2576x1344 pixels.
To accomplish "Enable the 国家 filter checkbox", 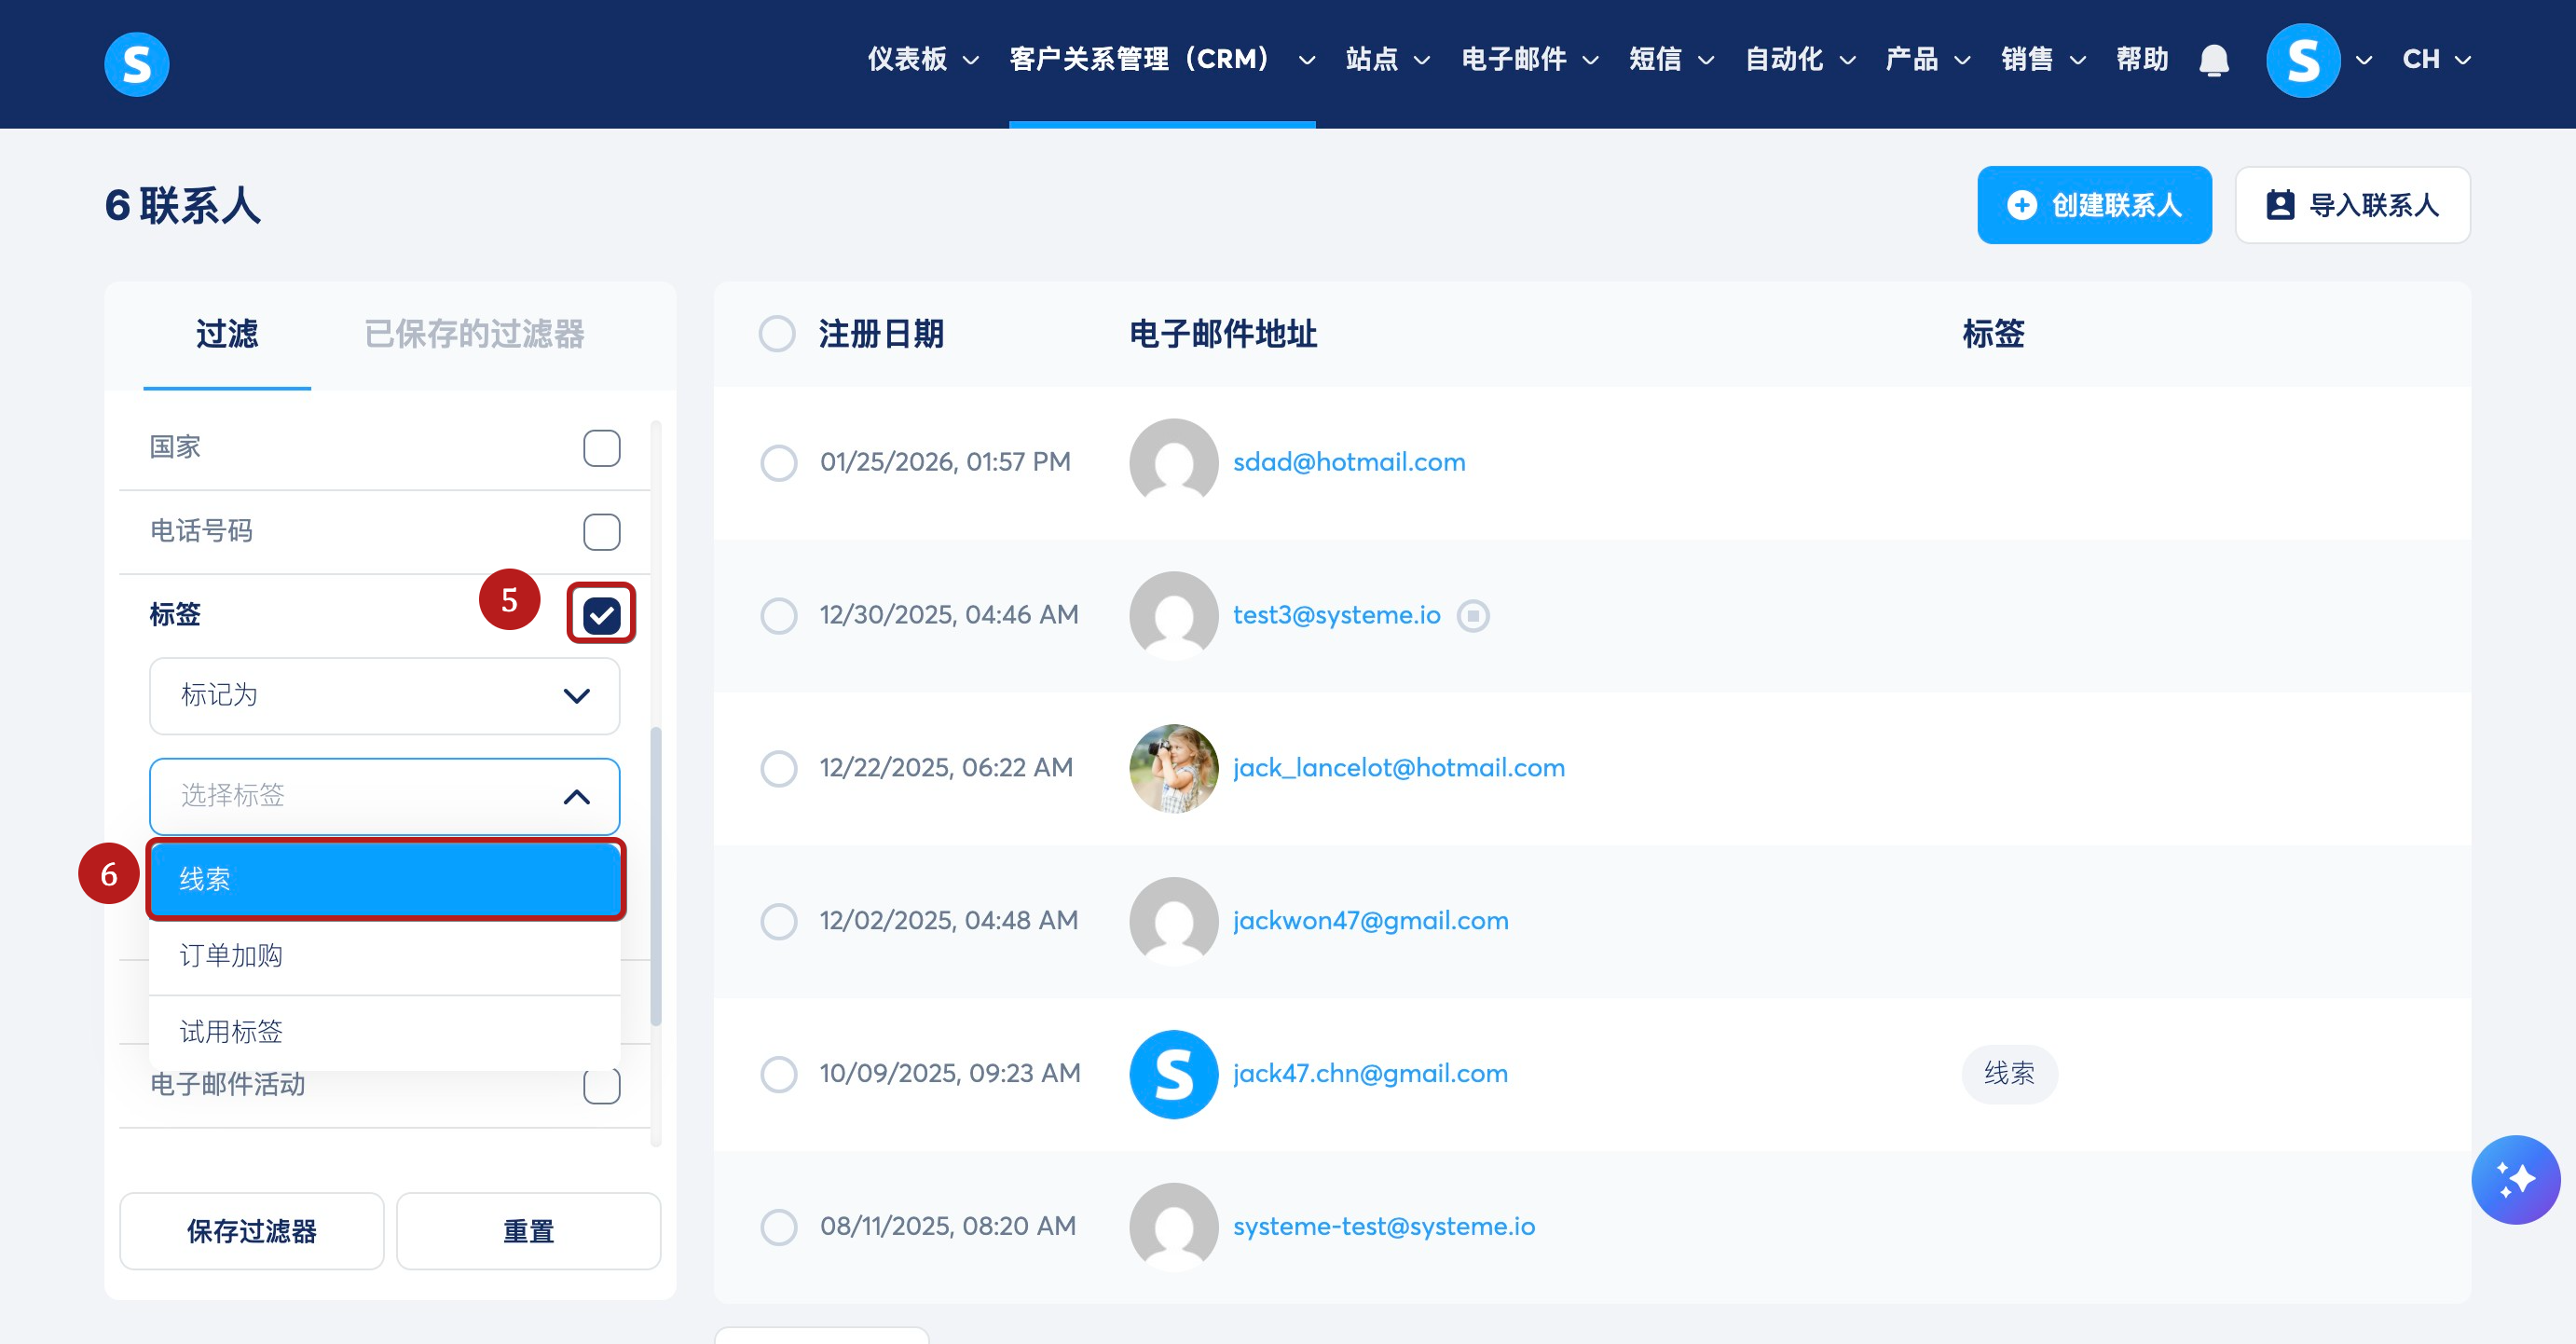I will [x=601, y=448].
